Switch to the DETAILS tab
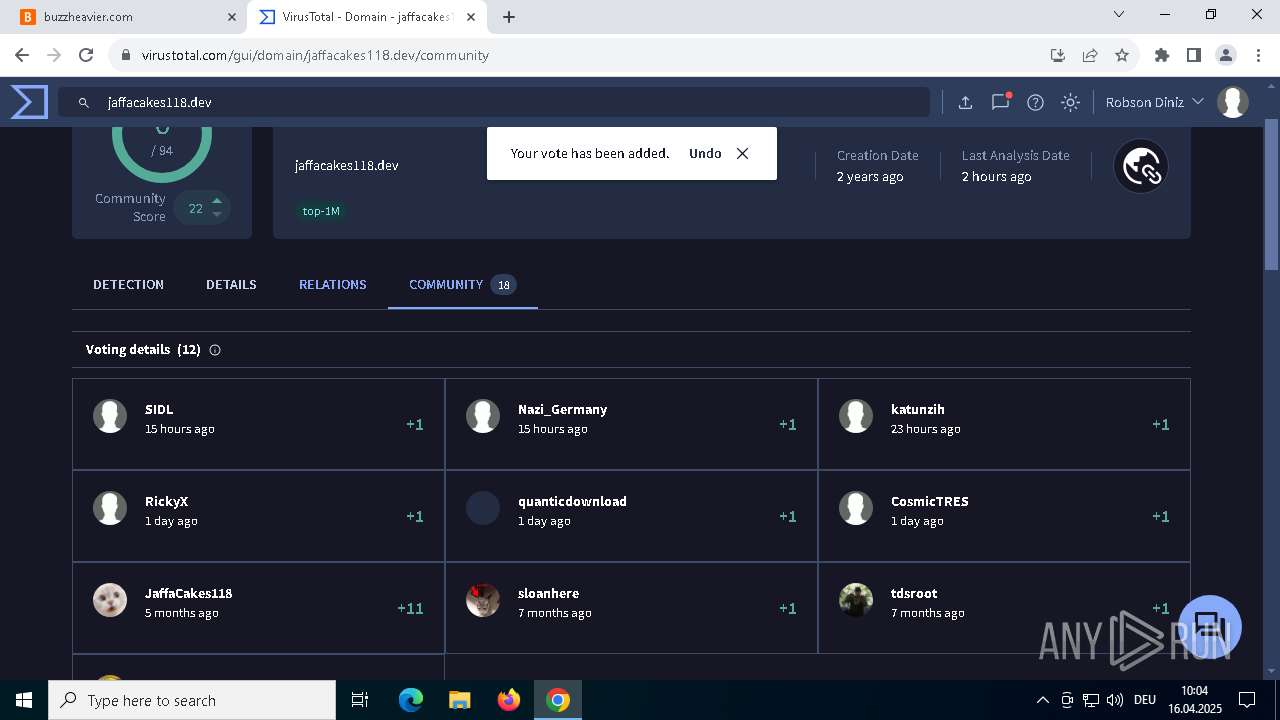 tap(231, 285)
